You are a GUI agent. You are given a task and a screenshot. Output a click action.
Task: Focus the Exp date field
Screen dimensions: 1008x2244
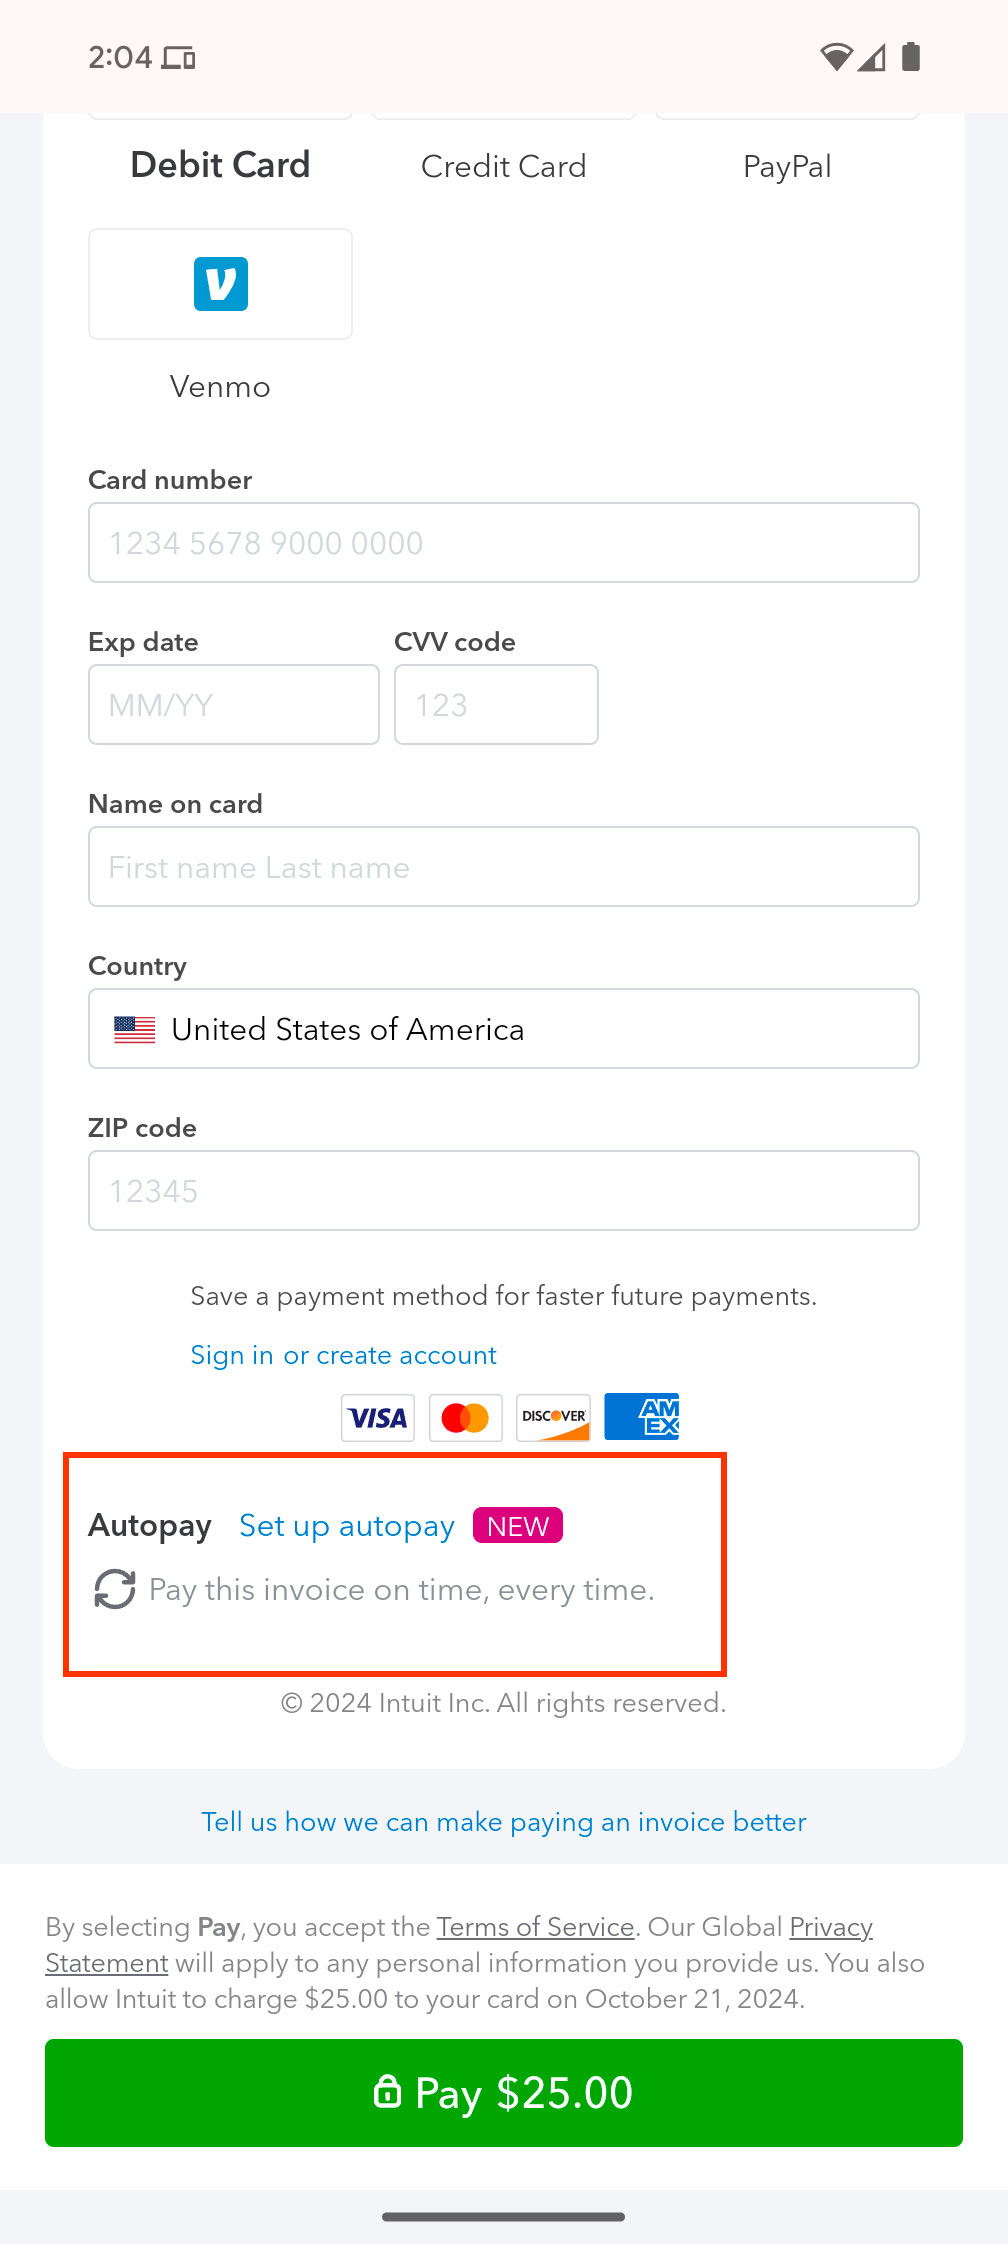pos(234,705)
